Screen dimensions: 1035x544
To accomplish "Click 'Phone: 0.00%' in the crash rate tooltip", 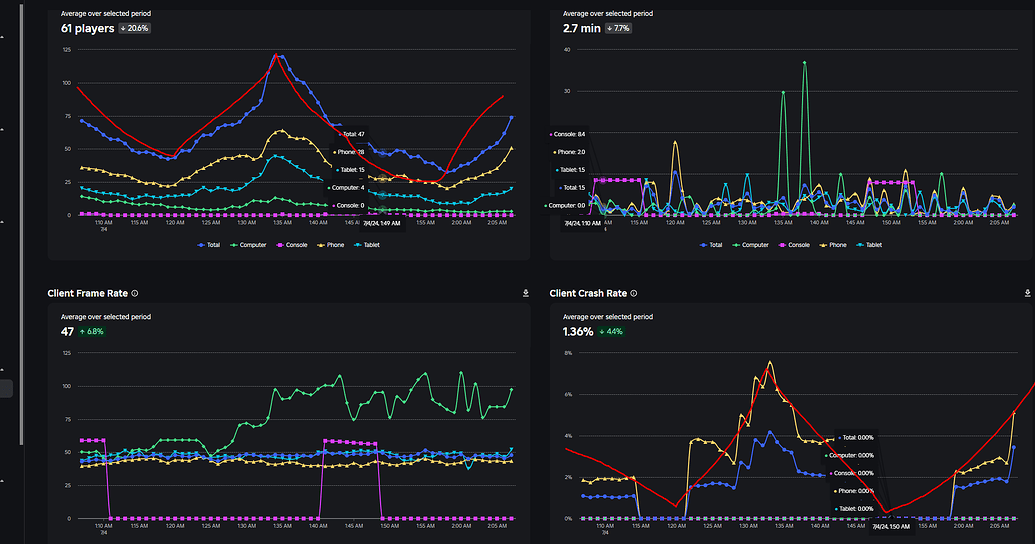I will pyautogui.click(x=854, y=491).
